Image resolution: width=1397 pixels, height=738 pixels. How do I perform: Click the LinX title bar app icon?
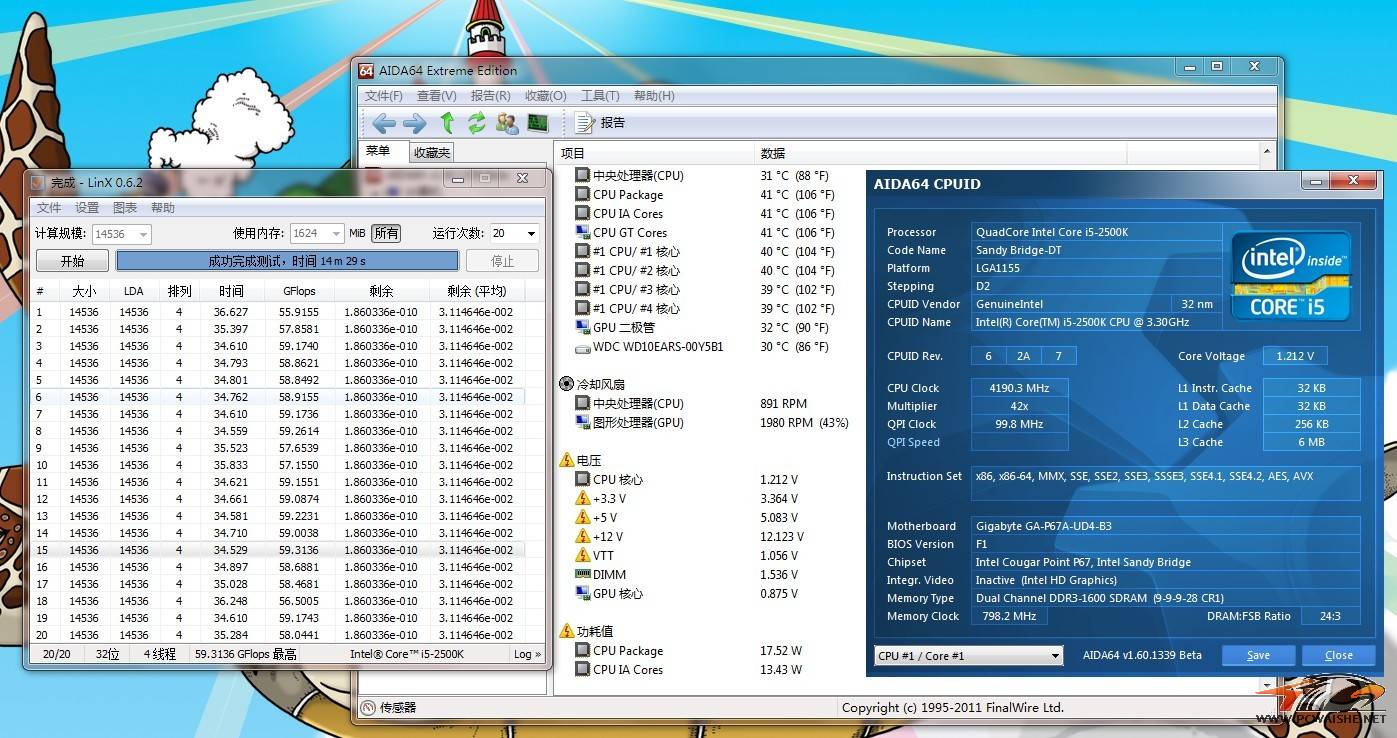pyautogui.click(x=38, y=182)
